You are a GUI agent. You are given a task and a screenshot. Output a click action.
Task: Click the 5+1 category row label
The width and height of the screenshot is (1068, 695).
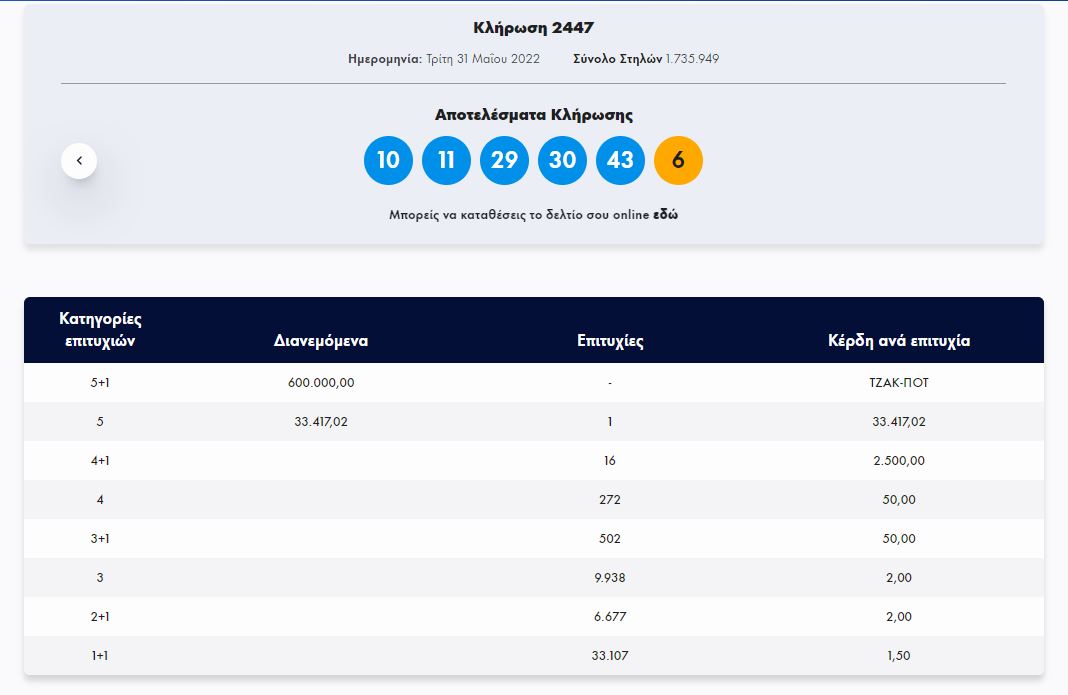[x=100, y=383]
